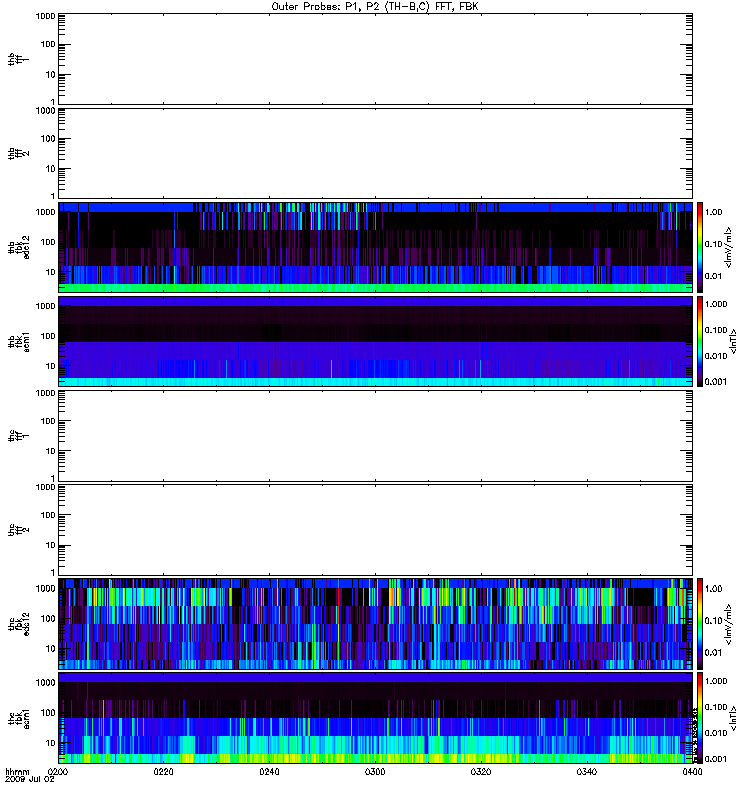Click the thb fbk scm1 spectrogram panel
The width and height of the screenshot is (750, 800).
[375, 341]
